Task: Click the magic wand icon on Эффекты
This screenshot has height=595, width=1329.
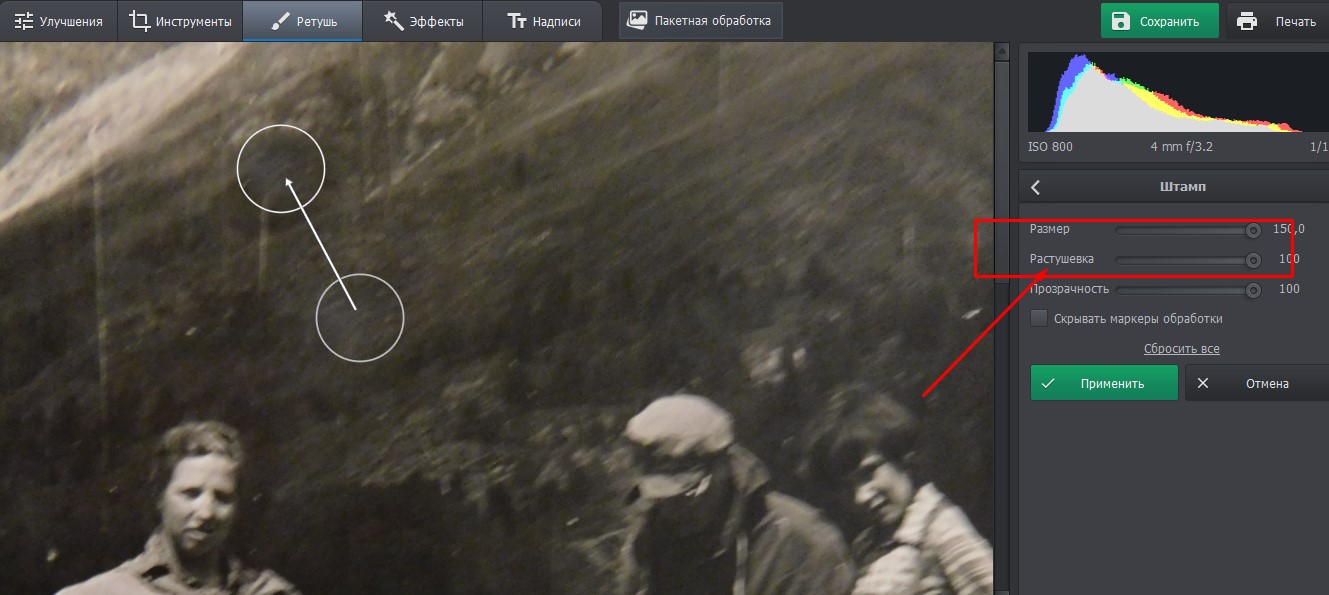Action: (x=393, y=21)
